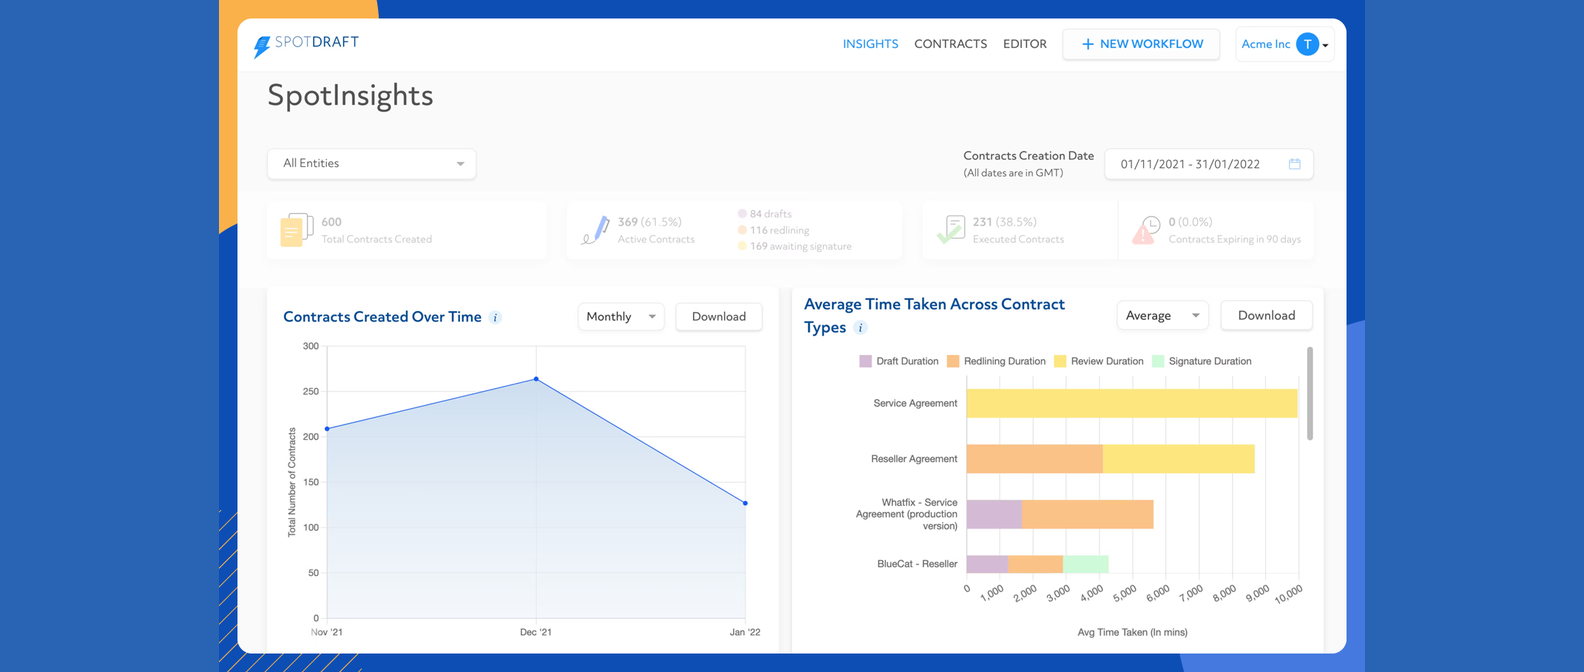Click the '84 drafts' status text
This screenshot has width=1584, height=672.
[x=771, y=214]
